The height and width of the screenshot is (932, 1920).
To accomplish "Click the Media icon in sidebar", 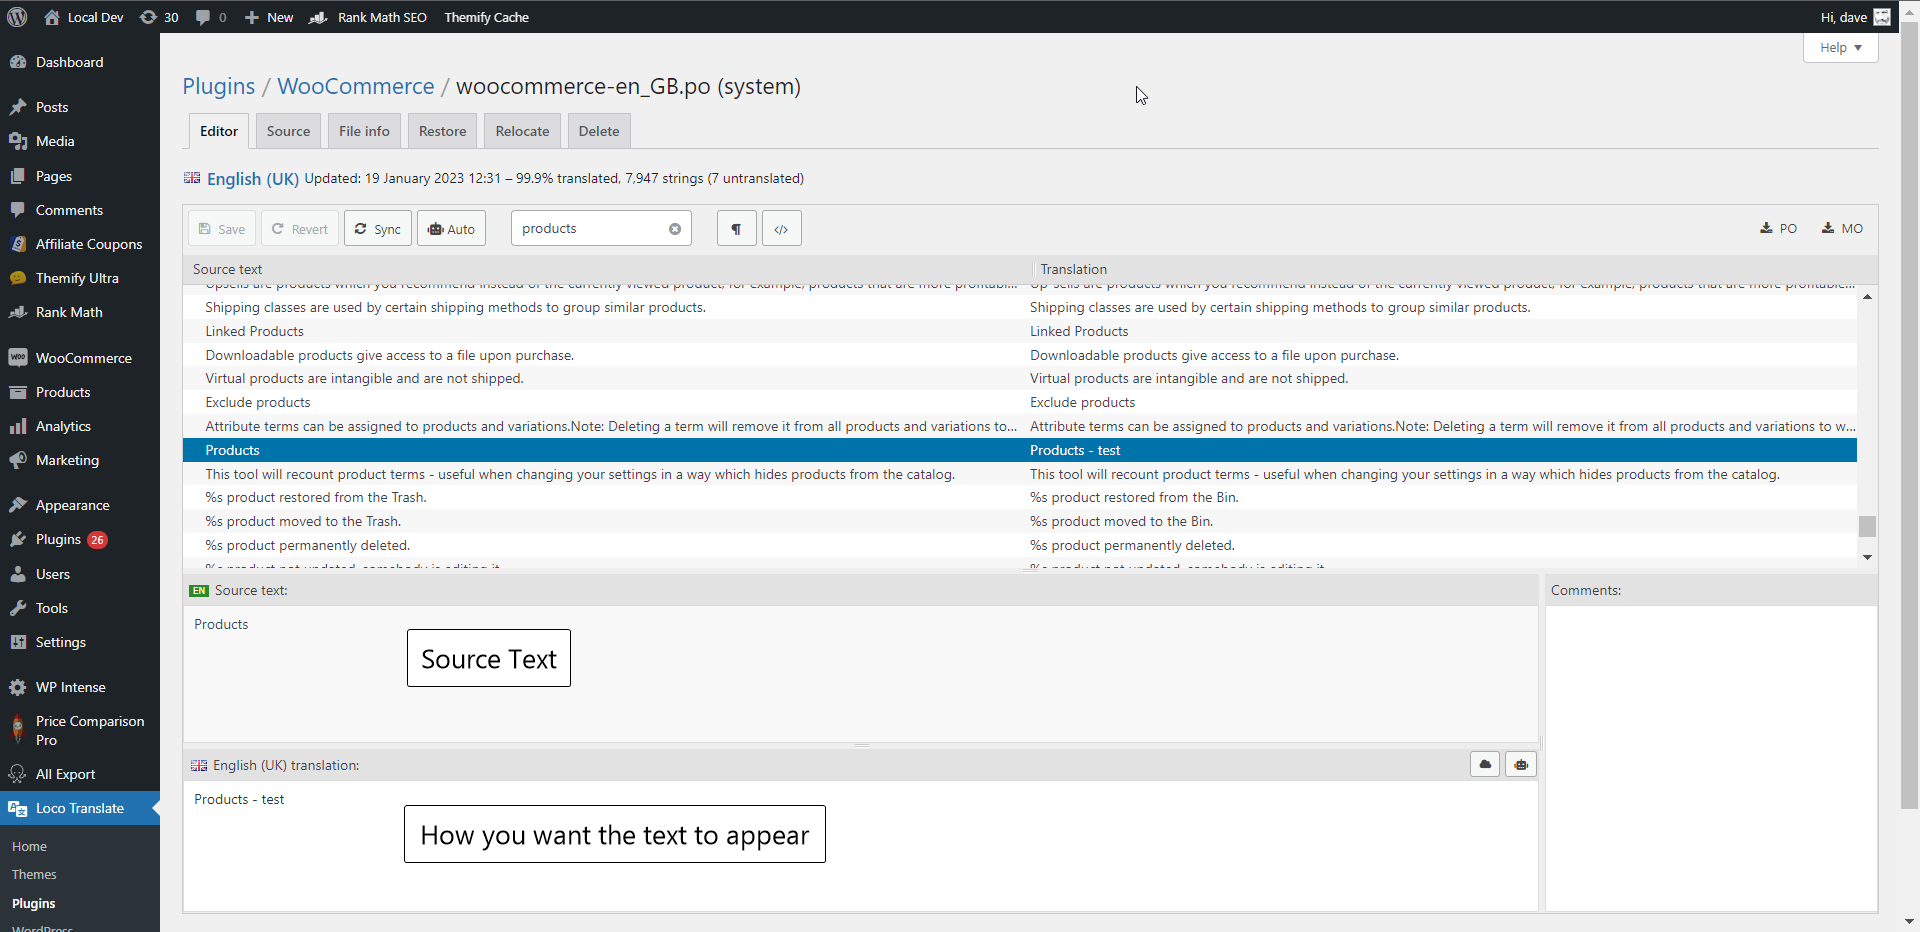I will (18, 141).
